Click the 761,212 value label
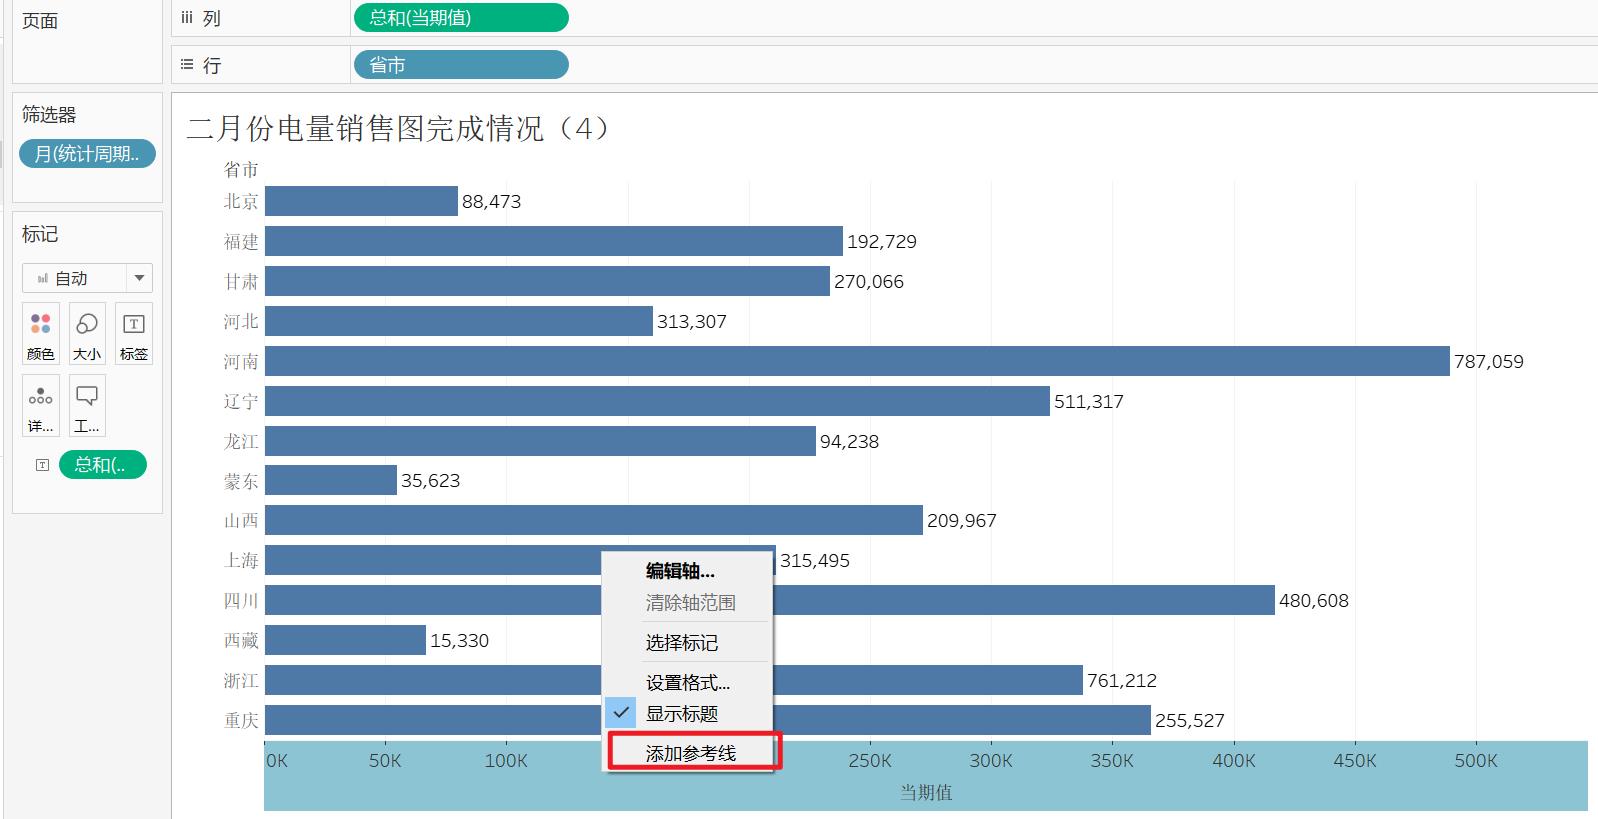Viewport: 1598px width, 819px height. coord(1122,680)
